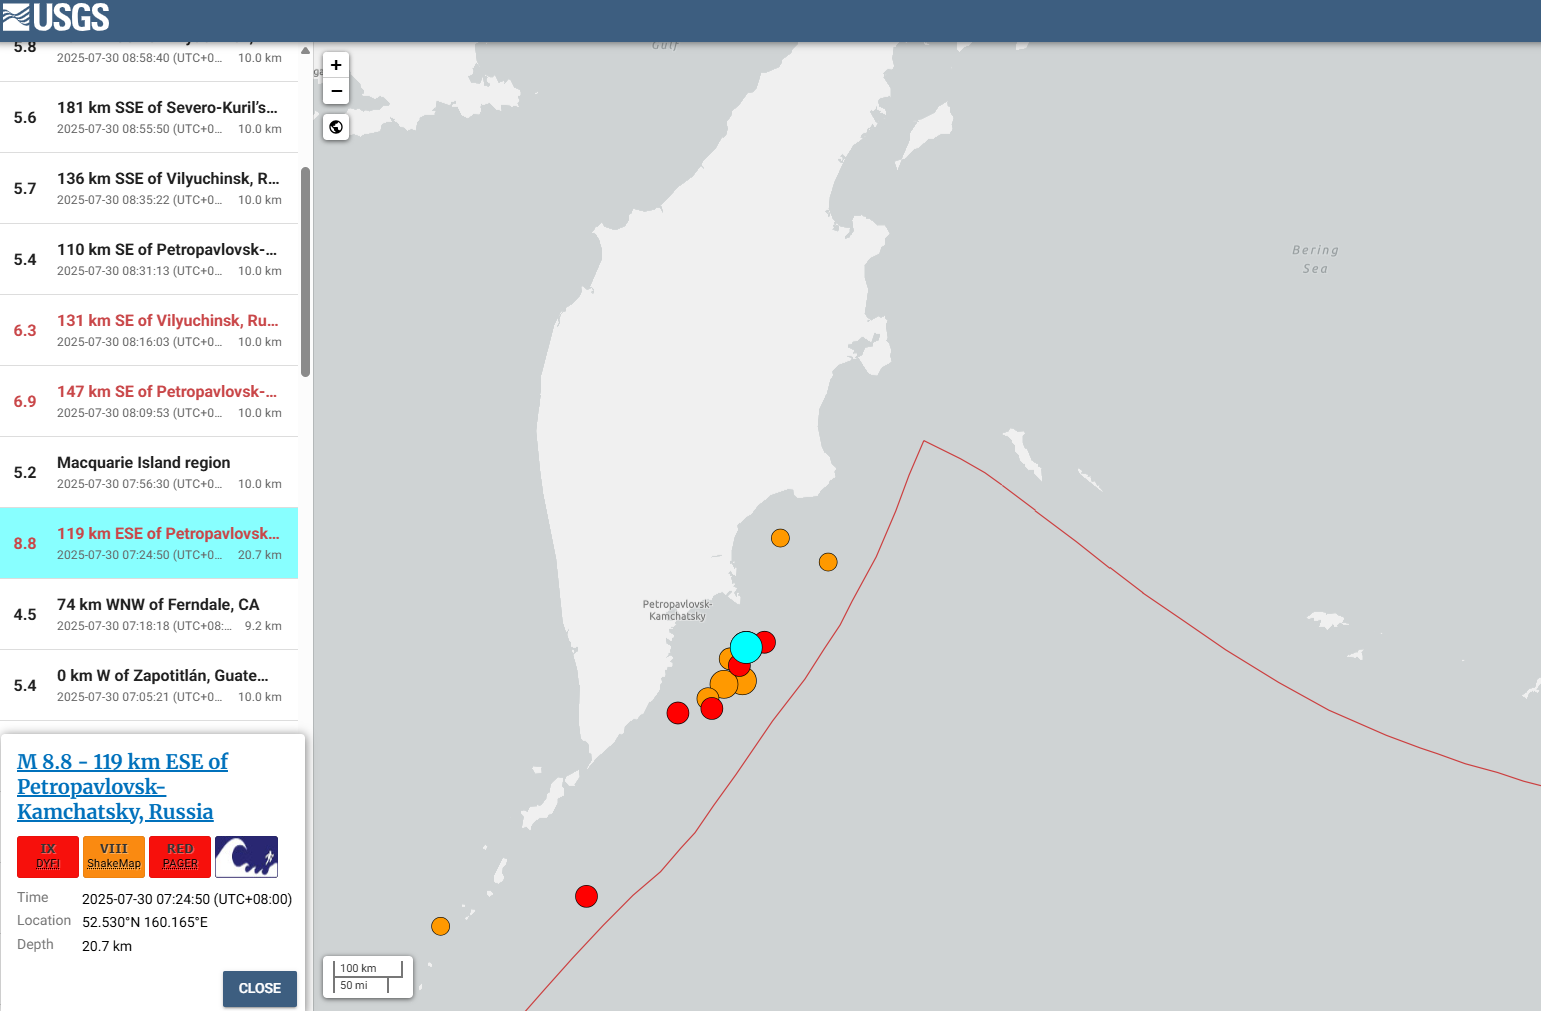Screen dimensions: 1541x1011
Task: Select the Macquarie Island region earthquake
Action: pyautogui.click(x=149, y=472)
